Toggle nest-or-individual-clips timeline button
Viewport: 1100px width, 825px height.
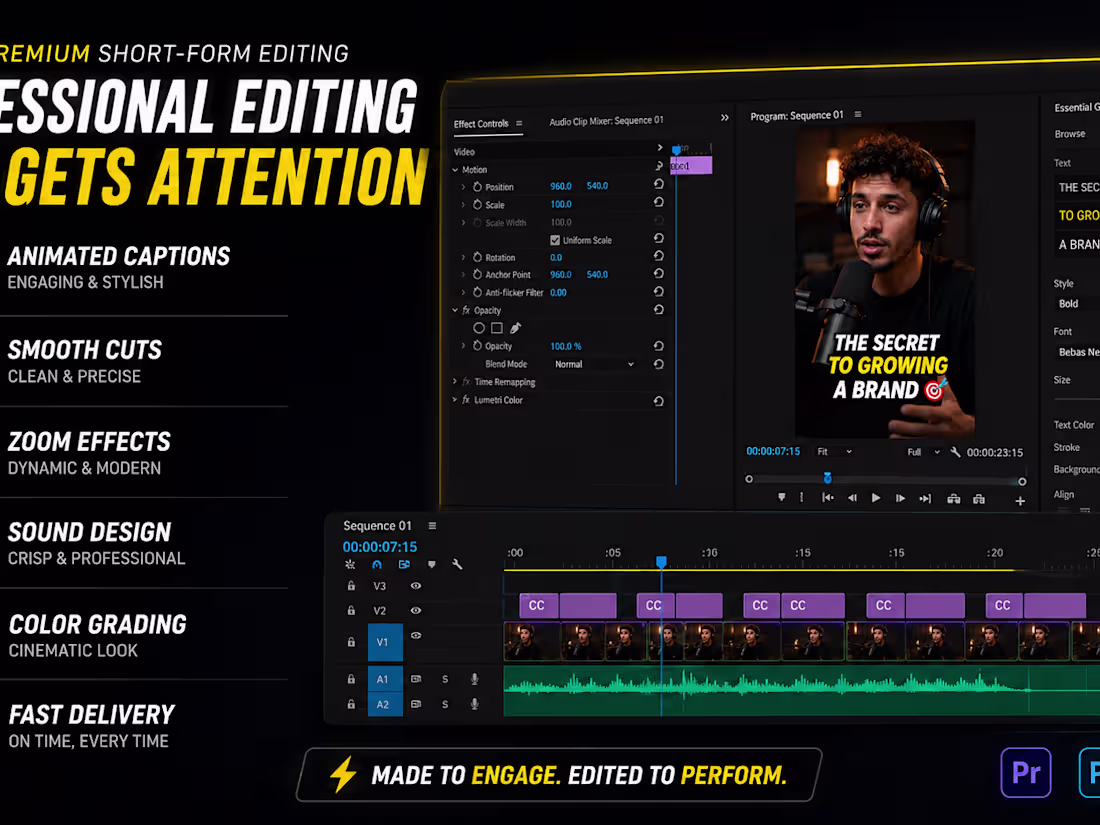[x=350, y=564]
